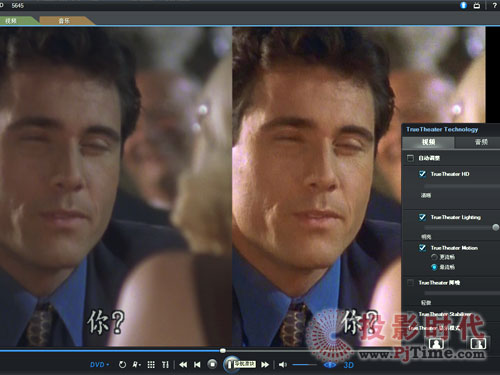This screenshot has height=375, width=500.
Task: Open the 音乐 tab at top
Action: 64,21
